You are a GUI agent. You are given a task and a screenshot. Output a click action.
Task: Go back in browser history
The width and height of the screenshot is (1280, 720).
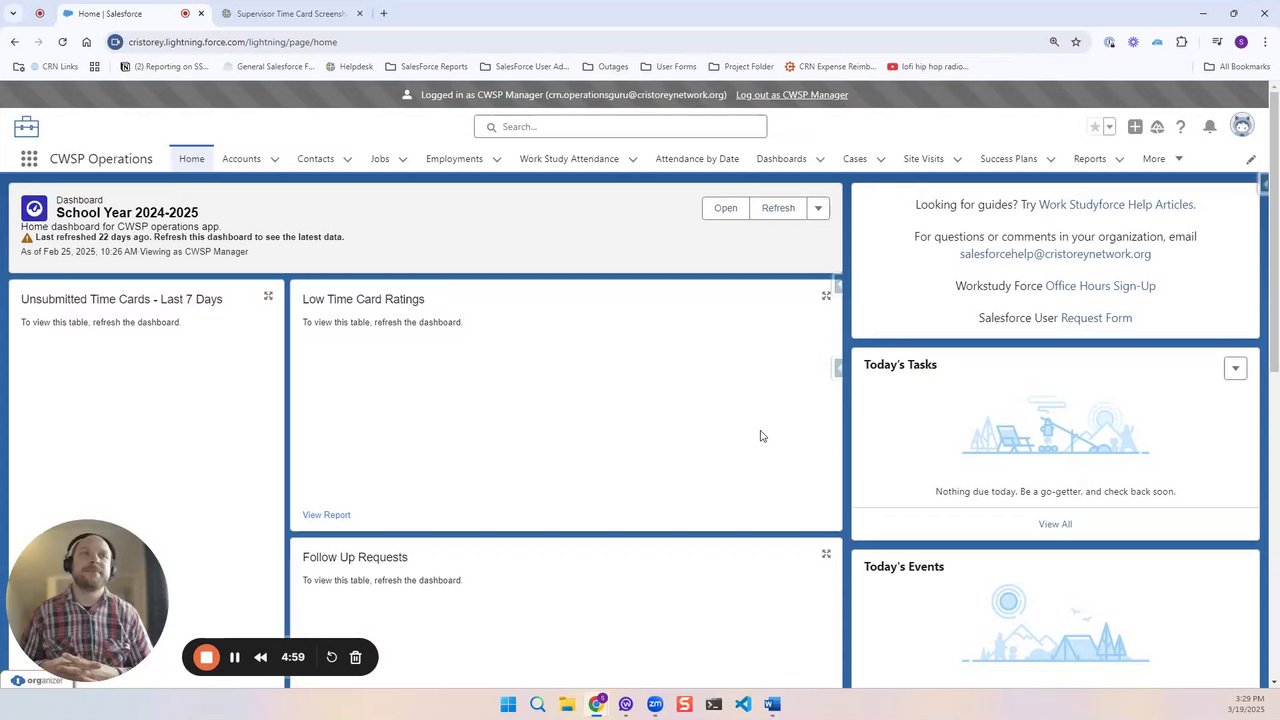click(x=14, y=42)
